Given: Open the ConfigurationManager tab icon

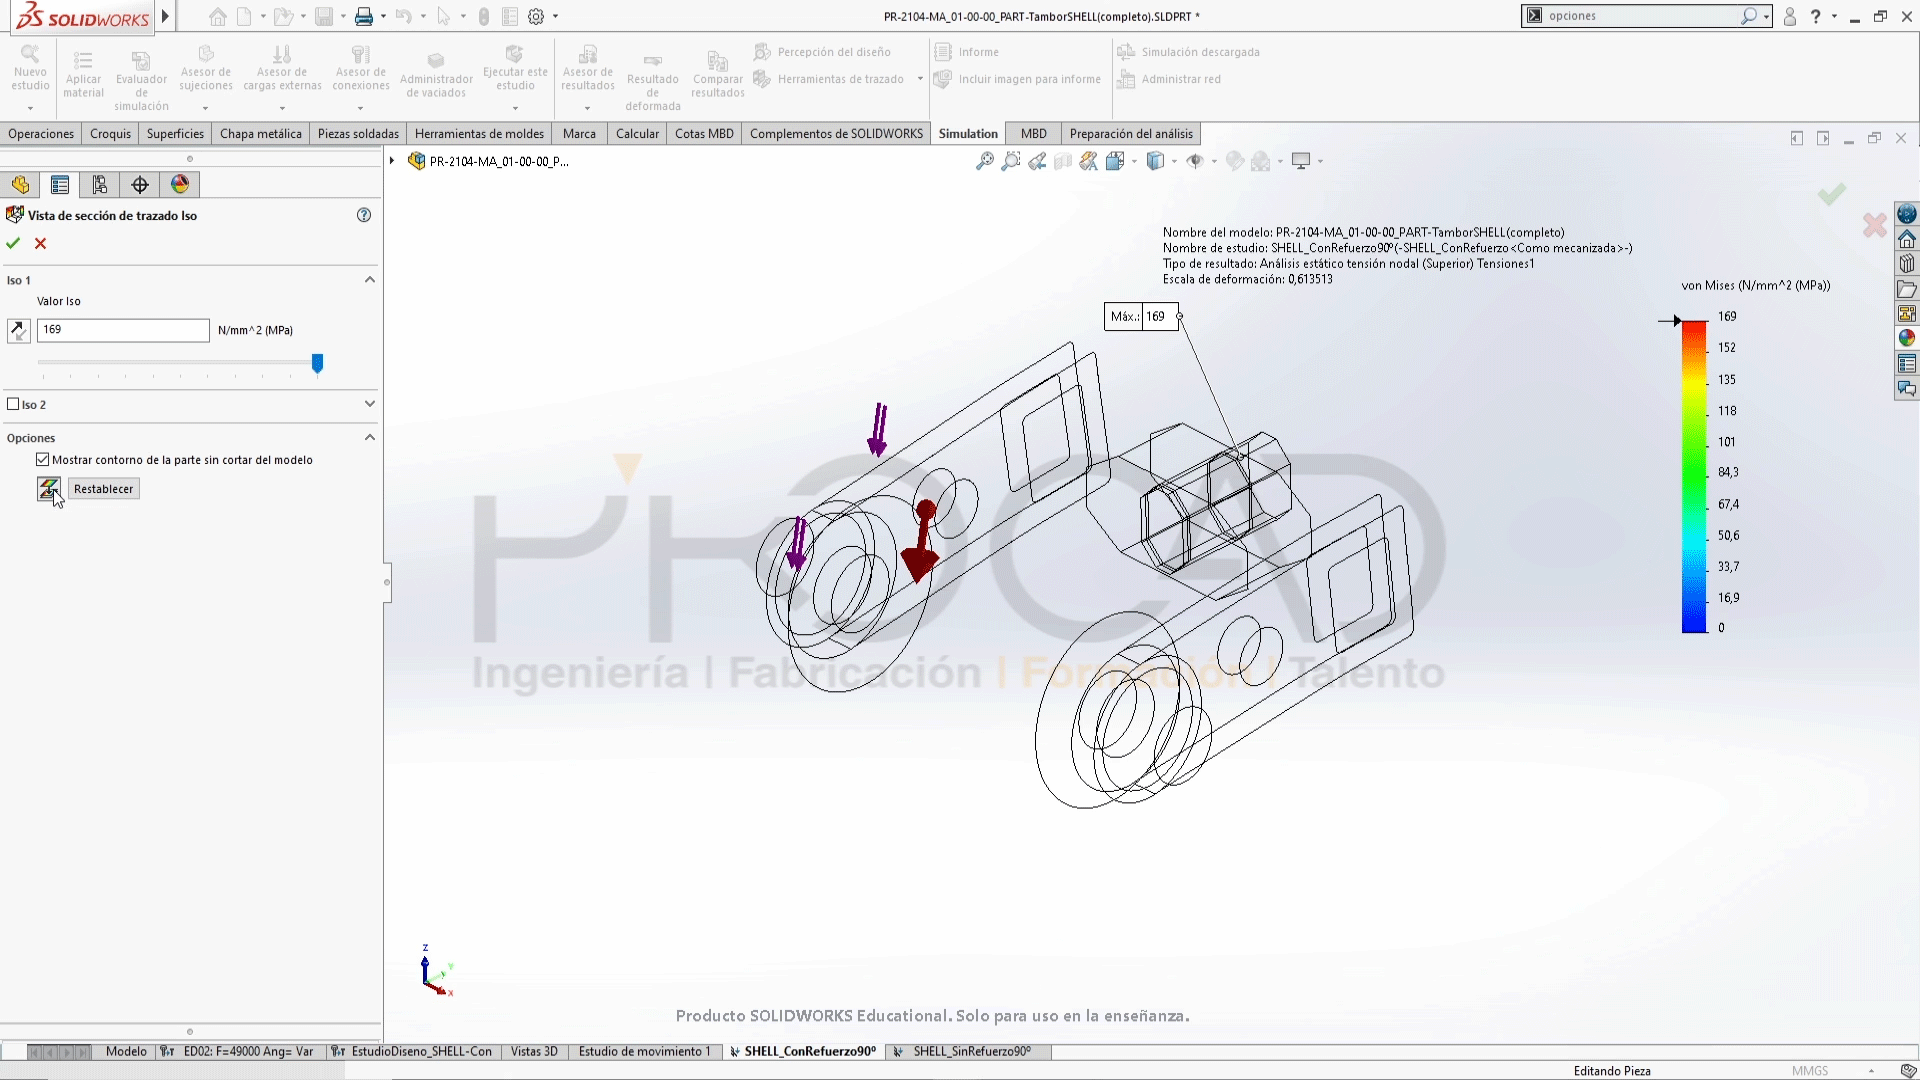Looking at the screenshot, I should pos(100,185).
